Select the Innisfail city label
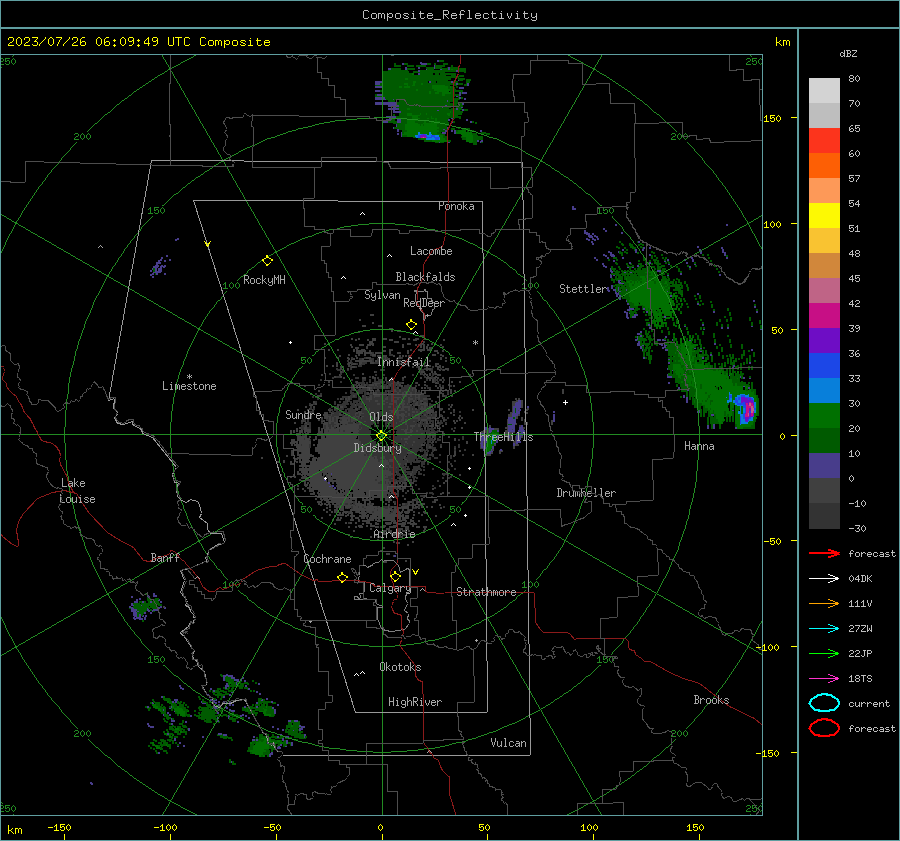 coord(404,362)
